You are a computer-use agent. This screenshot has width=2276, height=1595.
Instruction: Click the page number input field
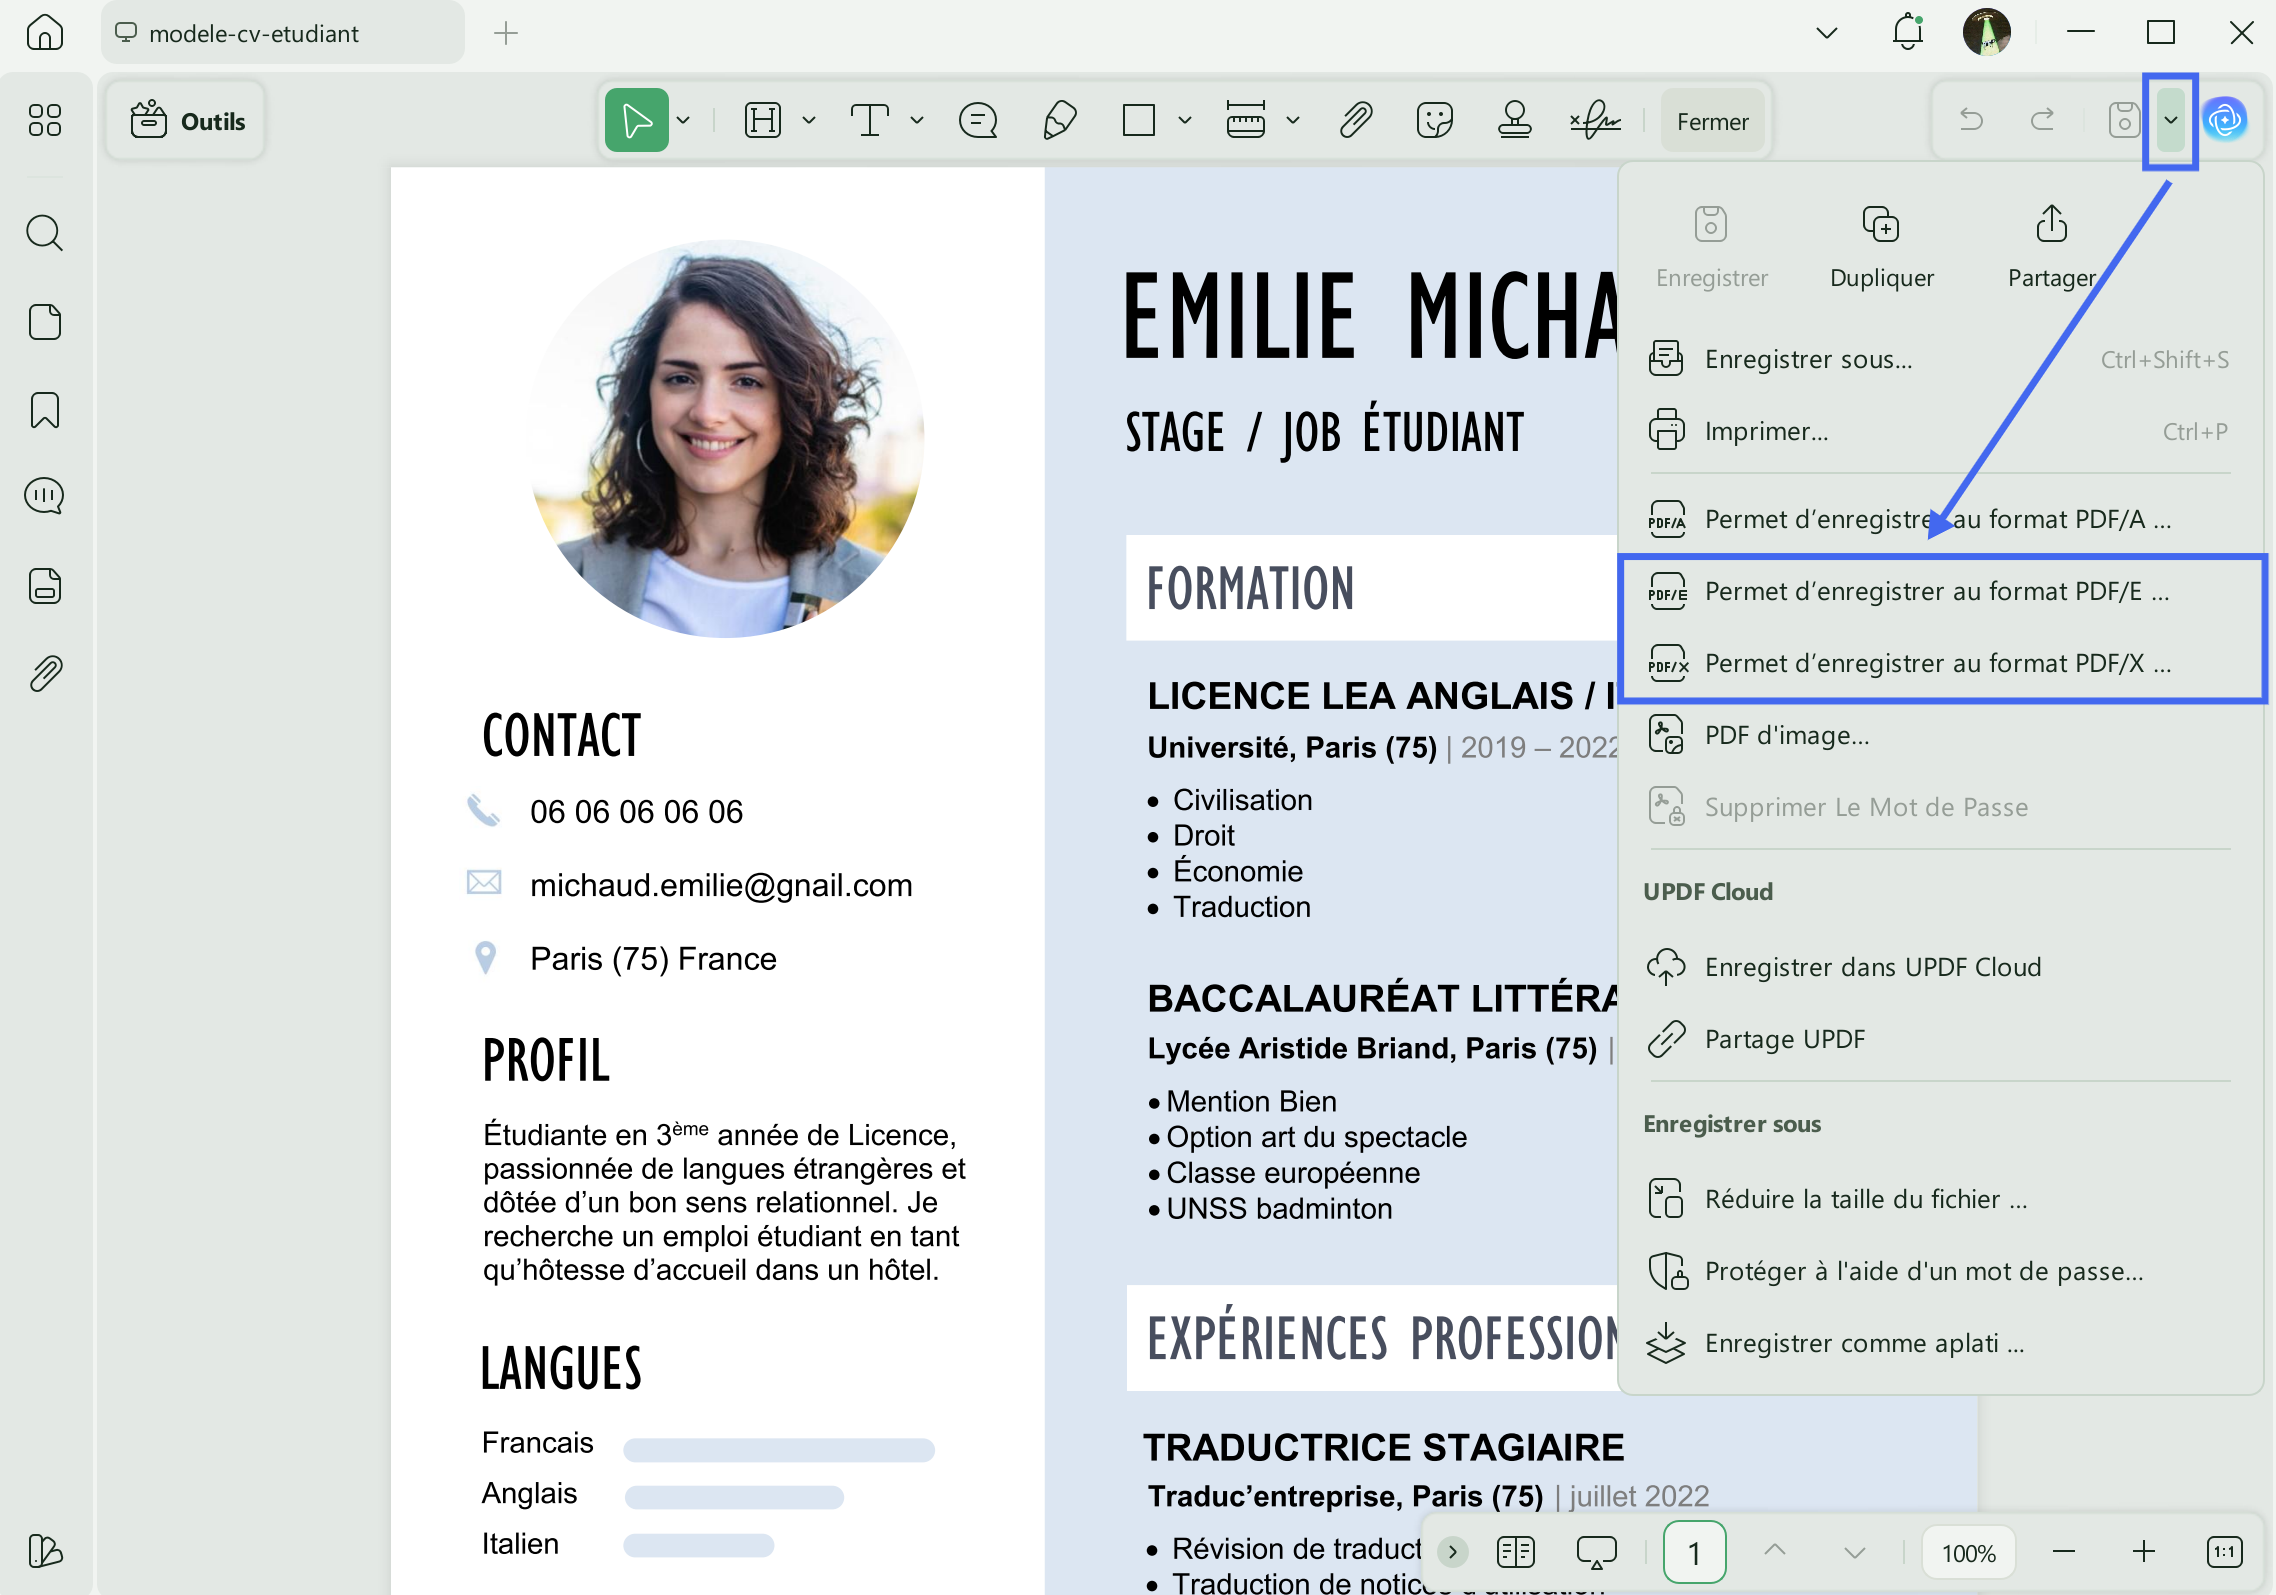1694,1551
